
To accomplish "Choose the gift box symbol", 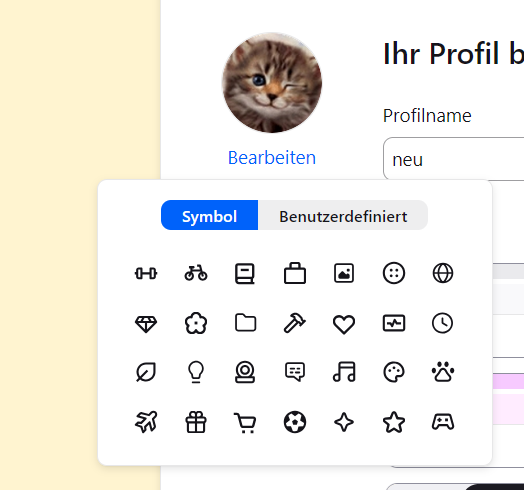I will [x=196, y=422].
